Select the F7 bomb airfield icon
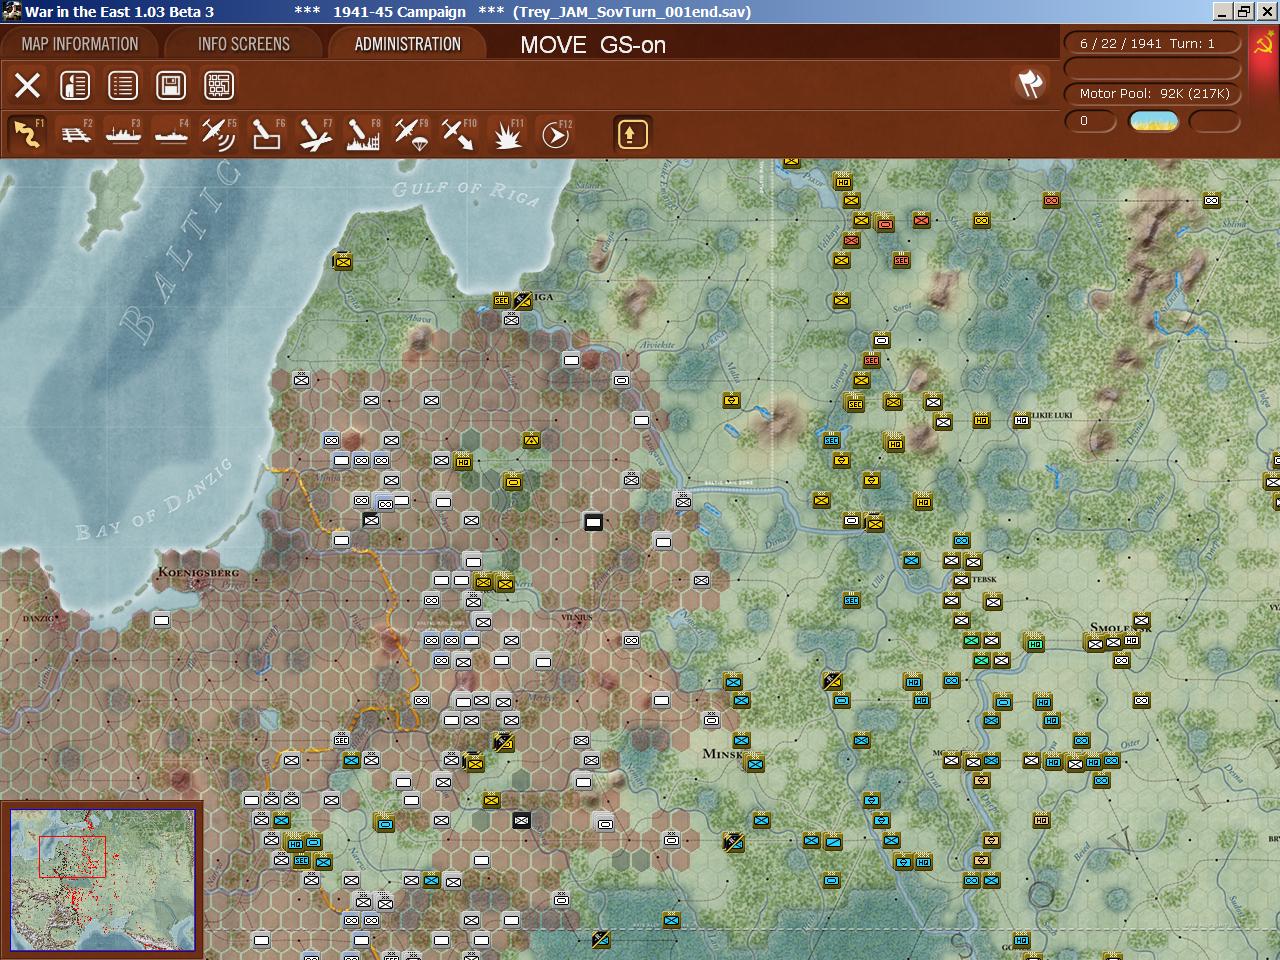This screenshot has width=1280, height=960. coord(315,134)
